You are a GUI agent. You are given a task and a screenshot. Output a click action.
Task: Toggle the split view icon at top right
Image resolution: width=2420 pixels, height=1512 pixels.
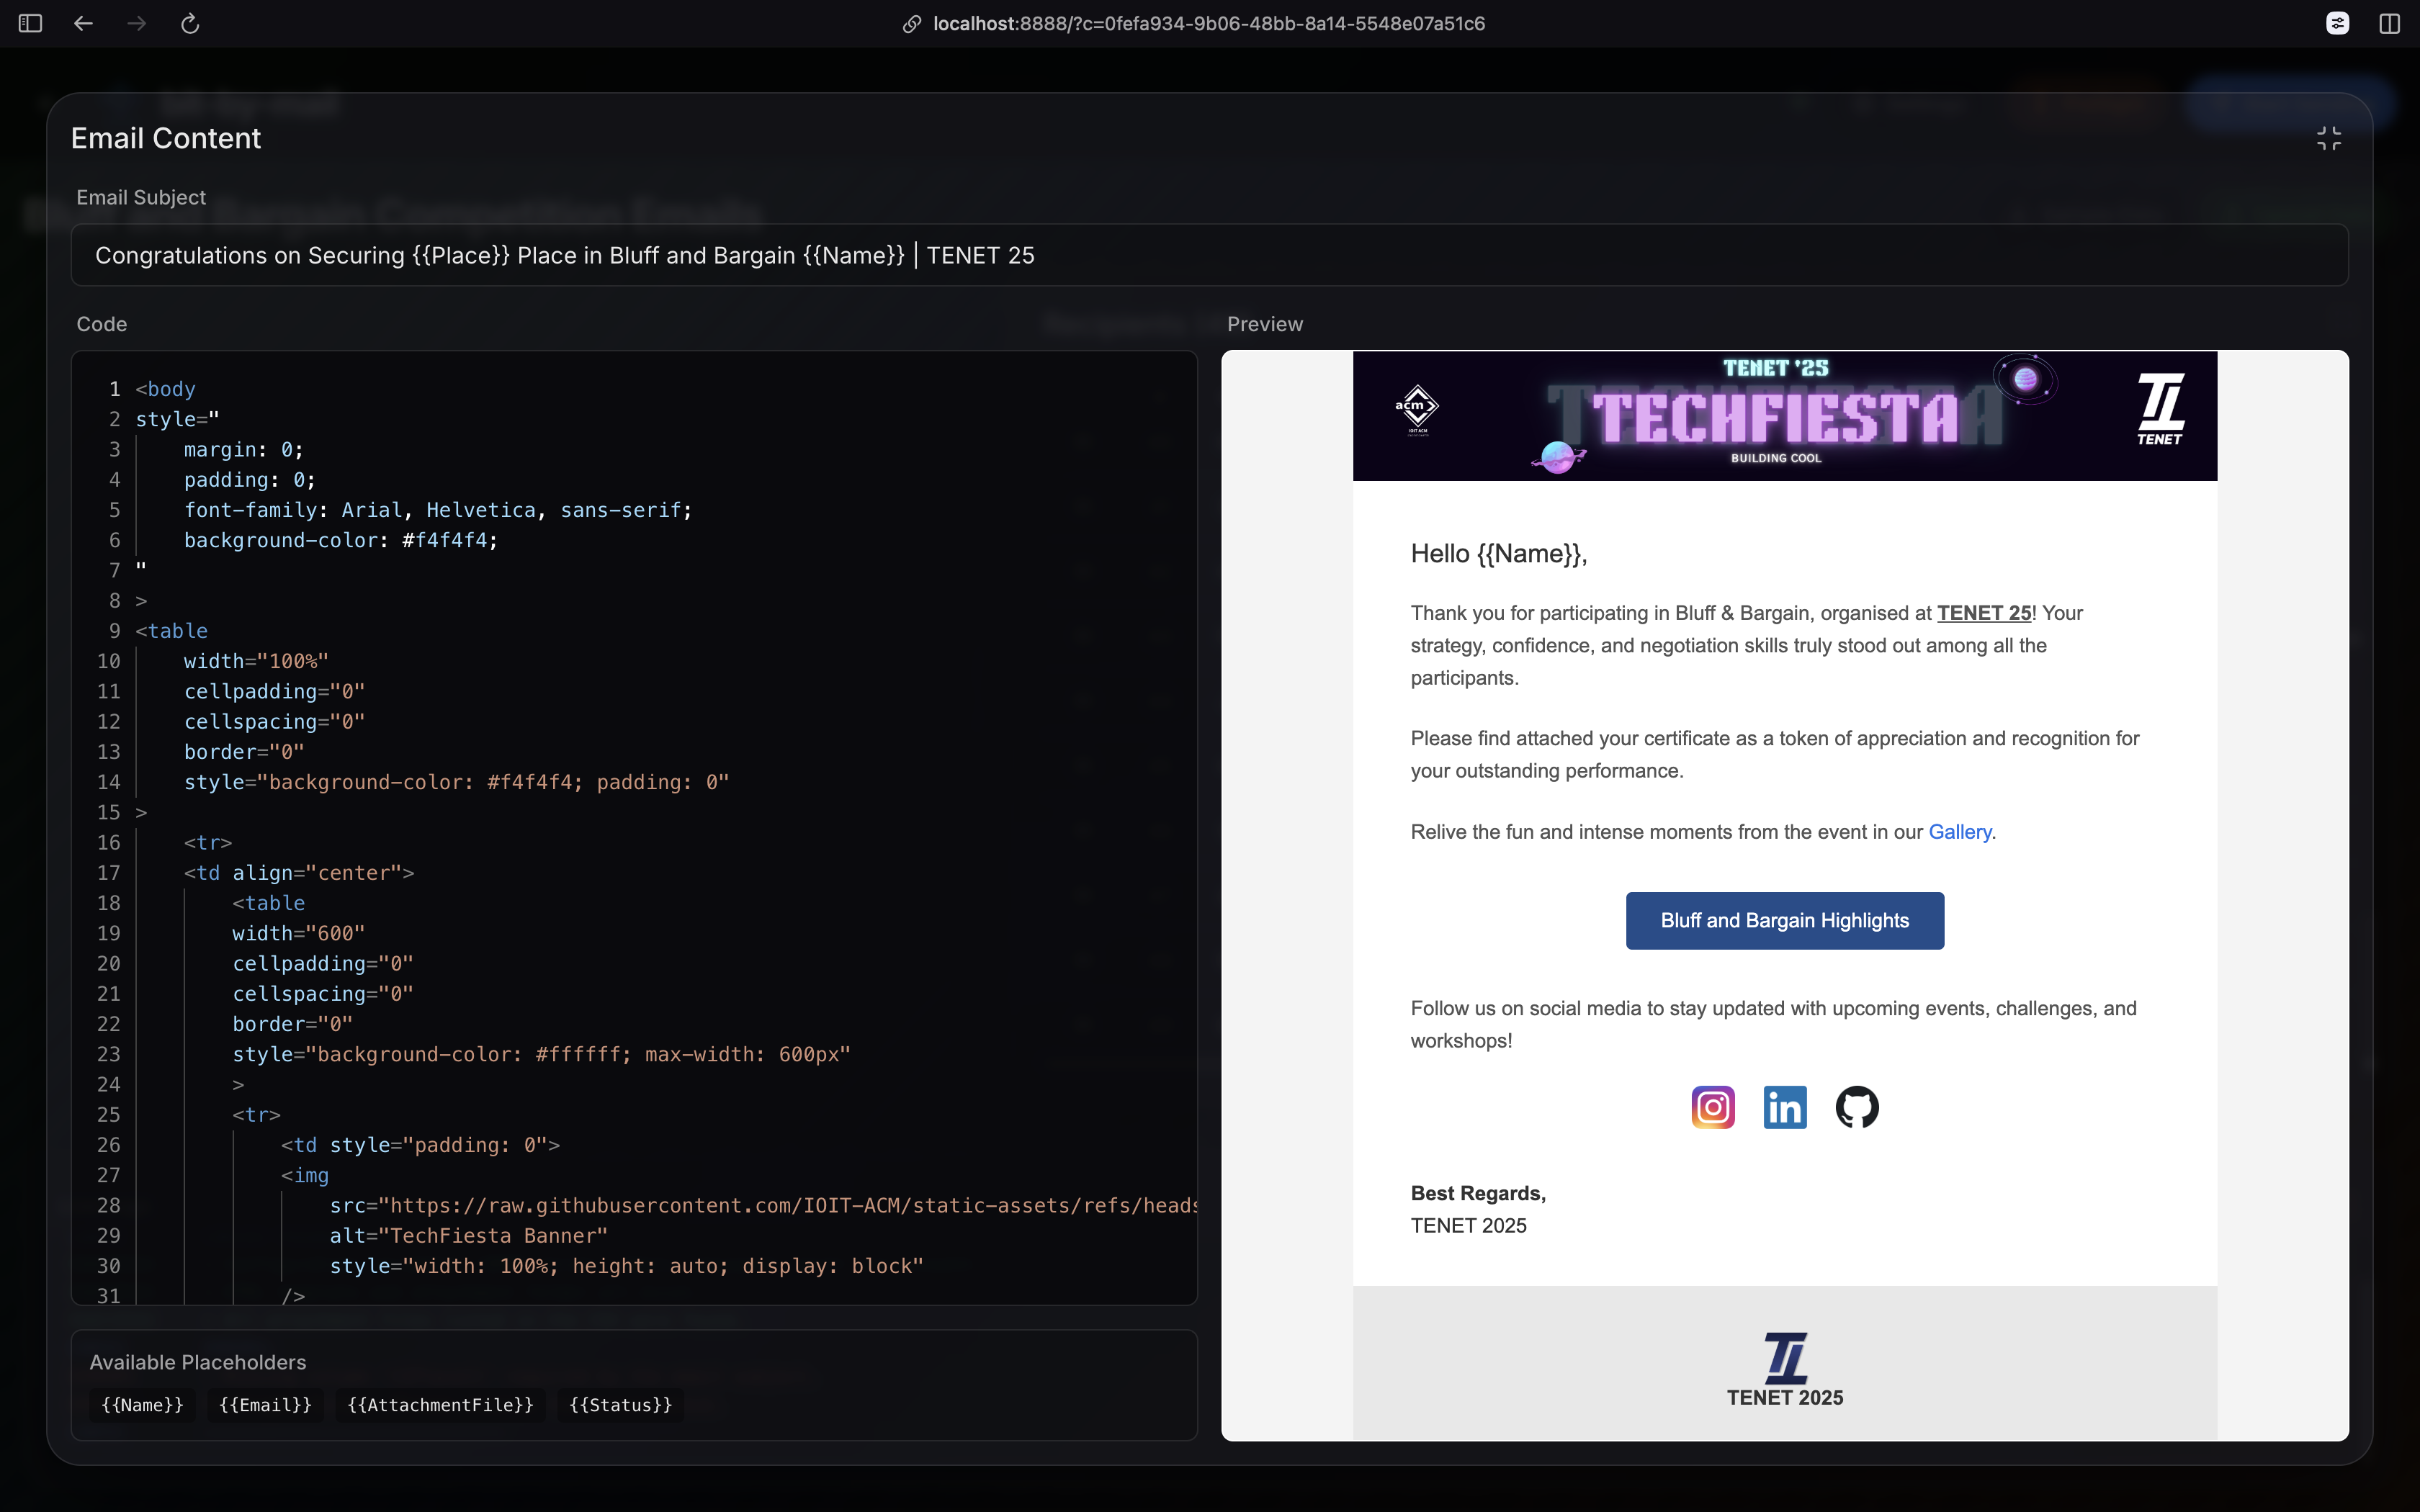point(2390,23)
